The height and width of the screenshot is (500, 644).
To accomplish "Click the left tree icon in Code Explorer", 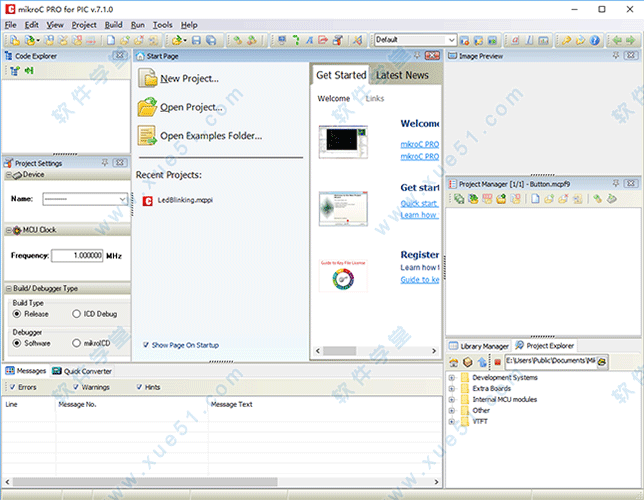I will (15, 71).
